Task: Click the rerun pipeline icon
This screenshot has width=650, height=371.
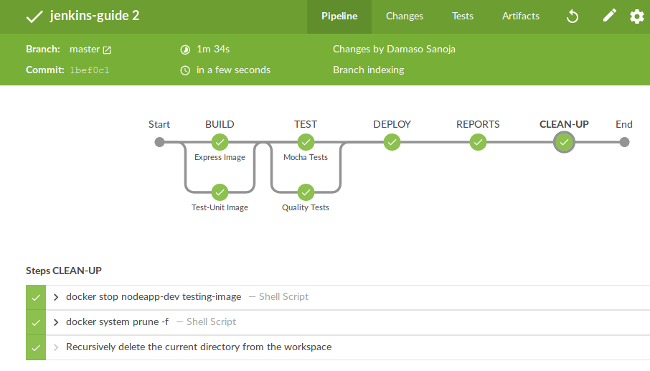Action: tap(572, 16)
